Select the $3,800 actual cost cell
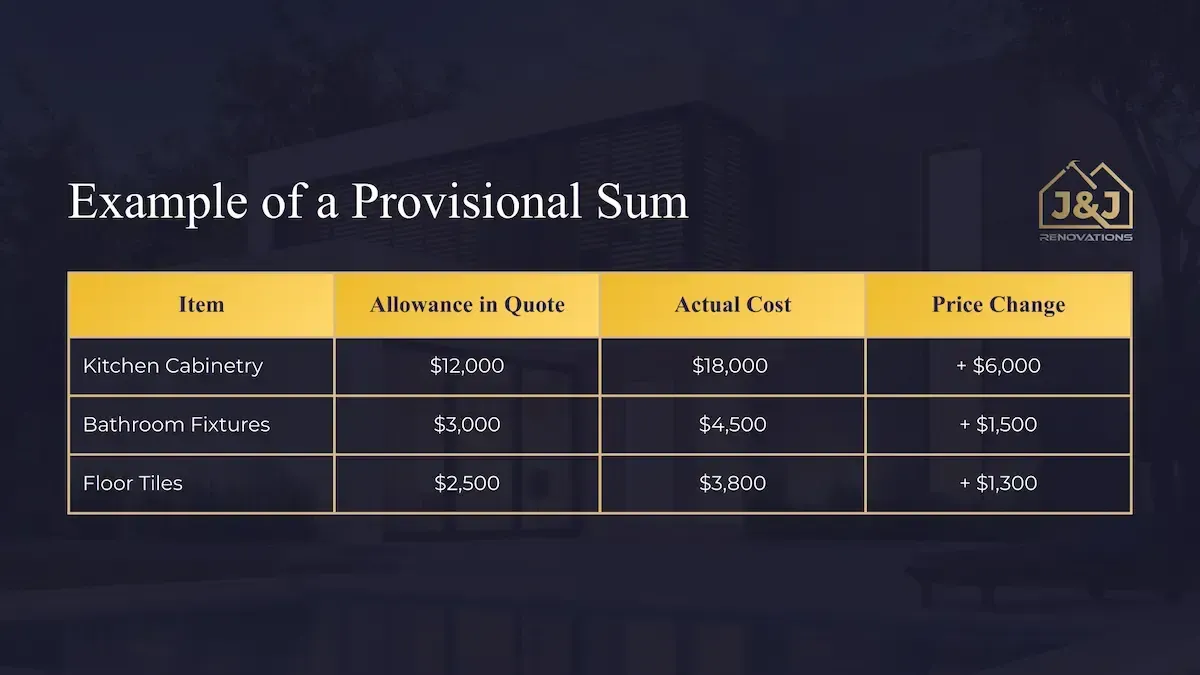 coord(732,483)
